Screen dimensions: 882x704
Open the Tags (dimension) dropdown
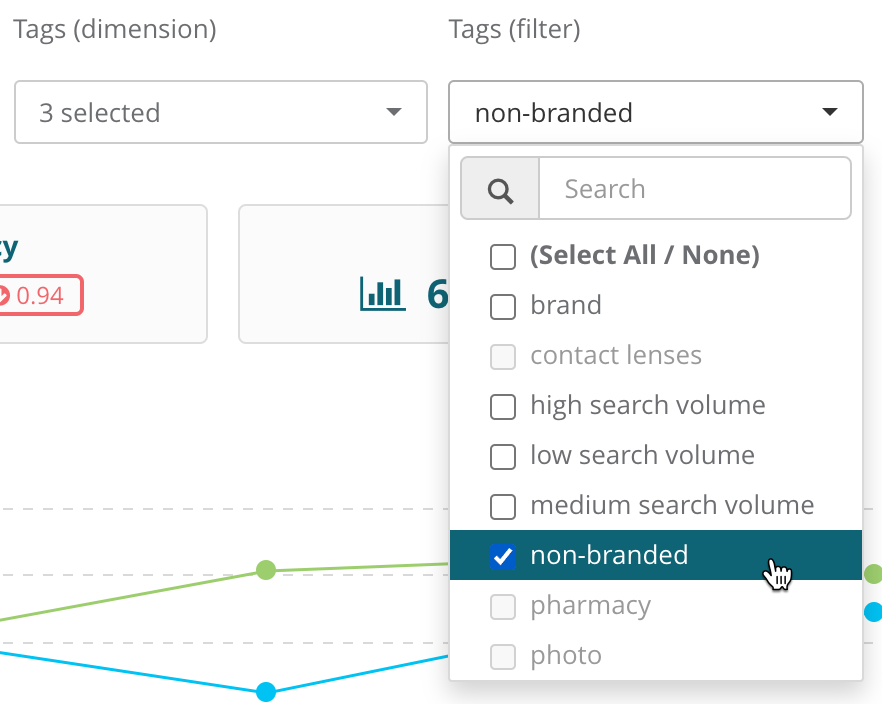[220, 112]
